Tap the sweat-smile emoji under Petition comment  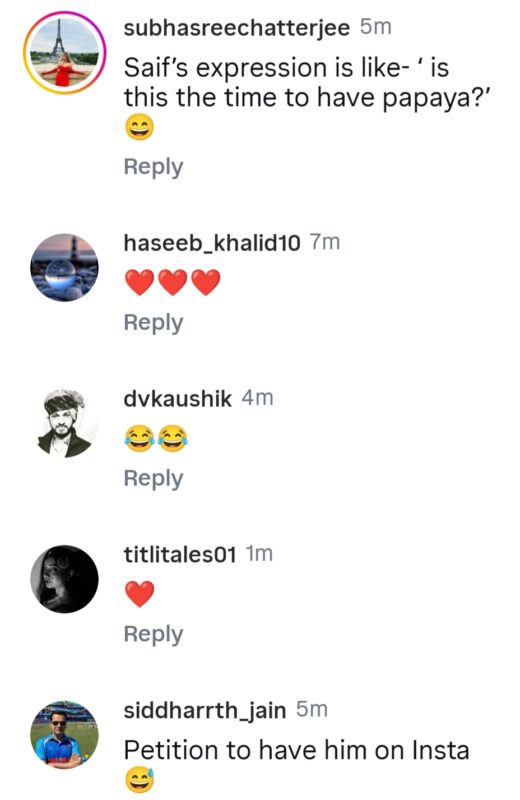(x=139, y=781)
